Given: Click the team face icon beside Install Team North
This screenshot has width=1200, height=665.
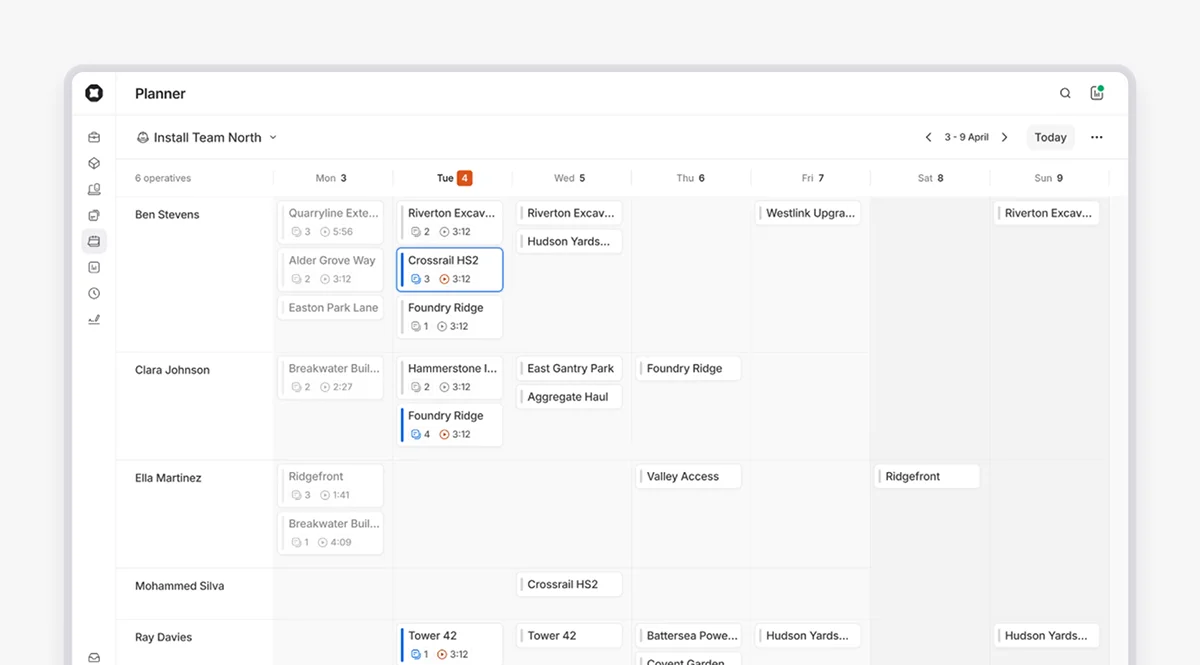Looking at the screenshot, I should (x=143, y=137).
